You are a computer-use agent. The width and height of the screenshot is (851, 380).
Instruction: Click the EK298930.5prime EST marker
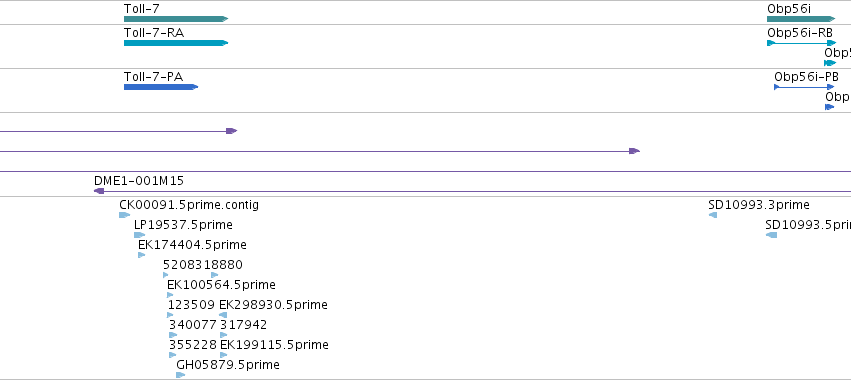pos(223,315)
